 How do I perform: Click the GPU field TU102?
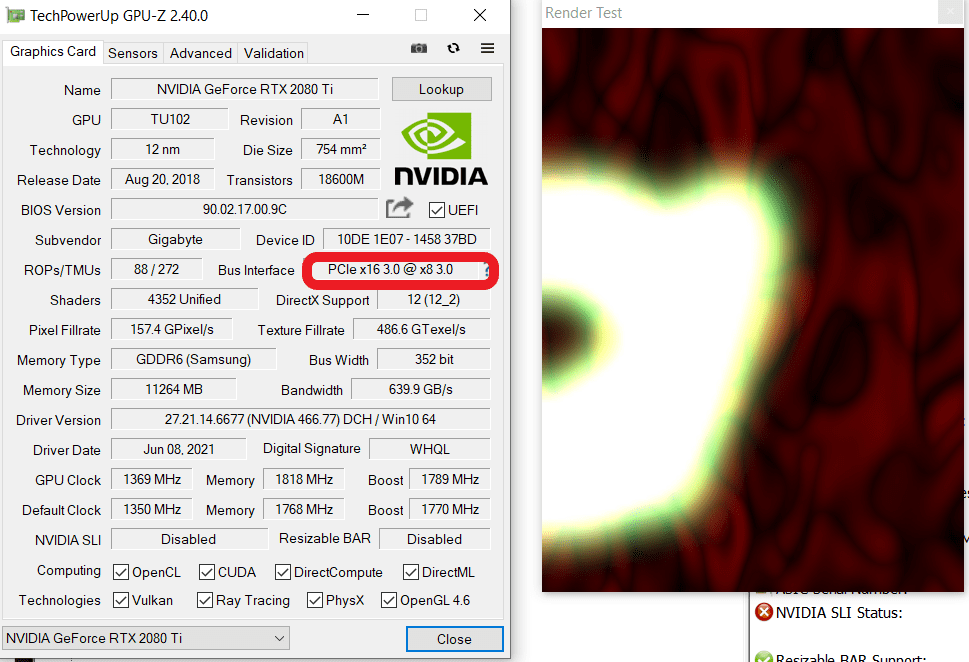click(x=170, y=119)
